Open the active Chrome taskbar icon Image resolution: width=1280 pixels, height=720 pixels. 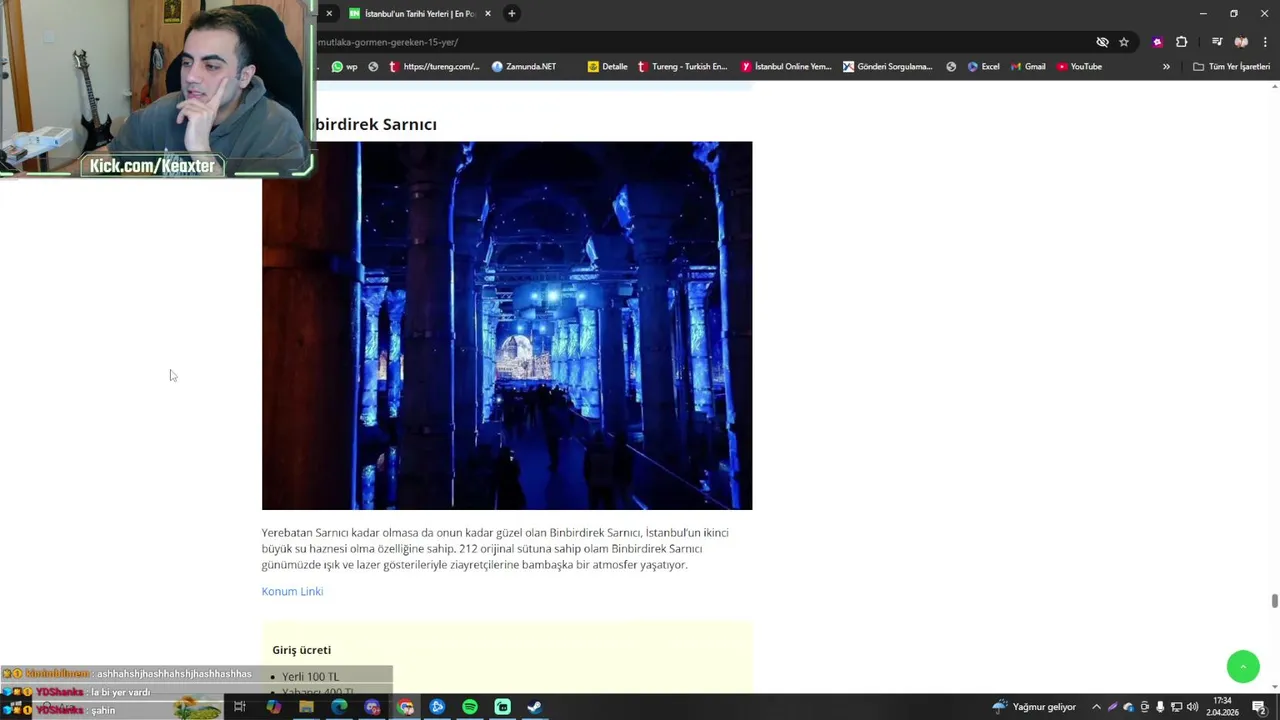[x=405, y=707]
